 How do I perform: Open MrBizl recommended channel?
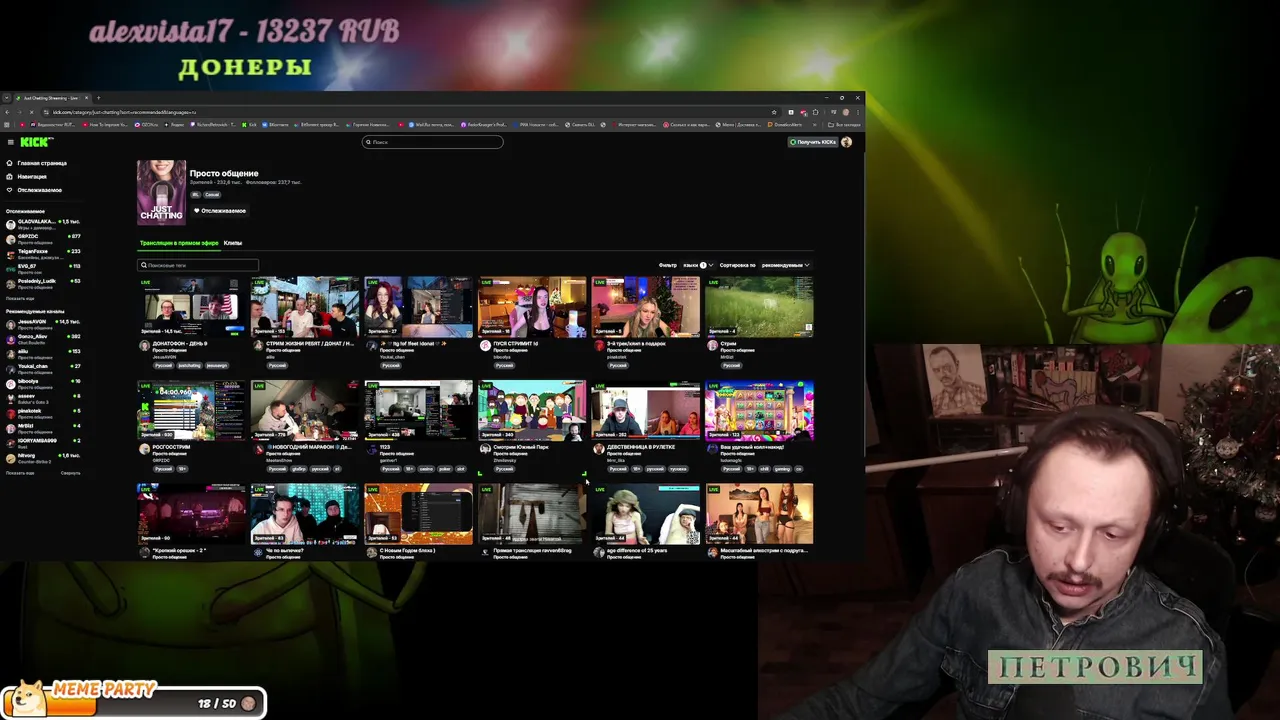click(43, 428)
